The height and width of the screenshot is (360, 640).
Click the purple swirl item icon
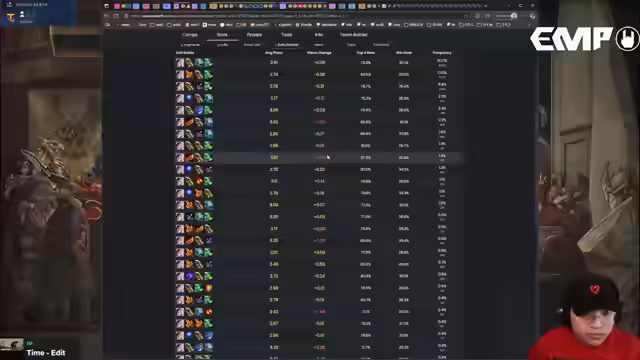point(189,276)
